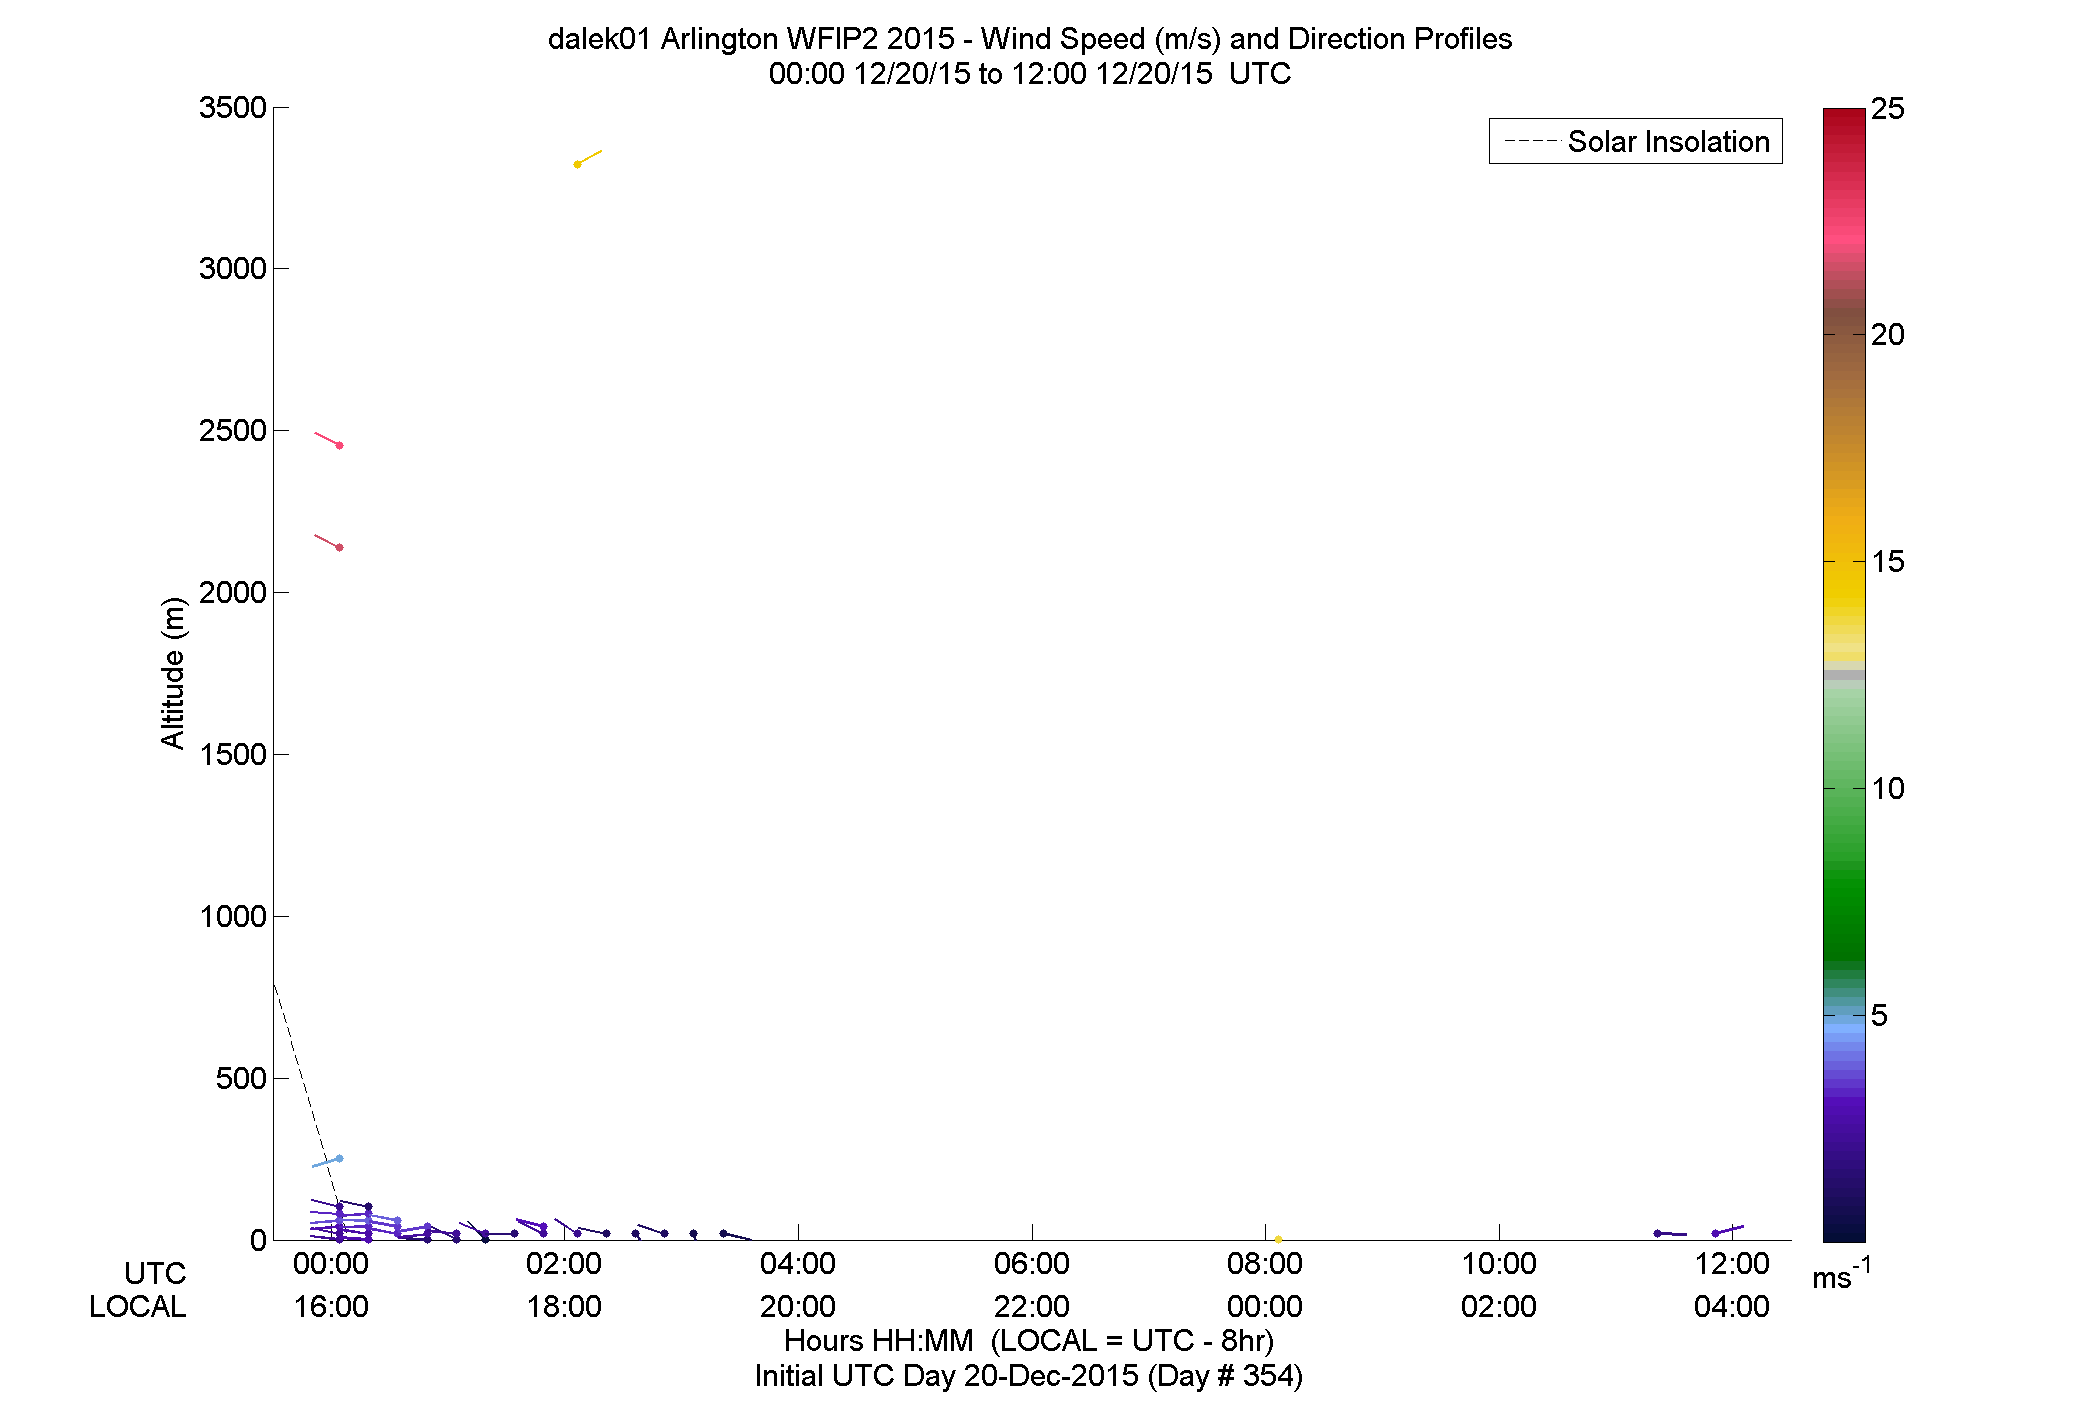2099x1425 pixels.
Task: Click the light blue wind barb near 250 m
Action: [x=328, y=1162]
